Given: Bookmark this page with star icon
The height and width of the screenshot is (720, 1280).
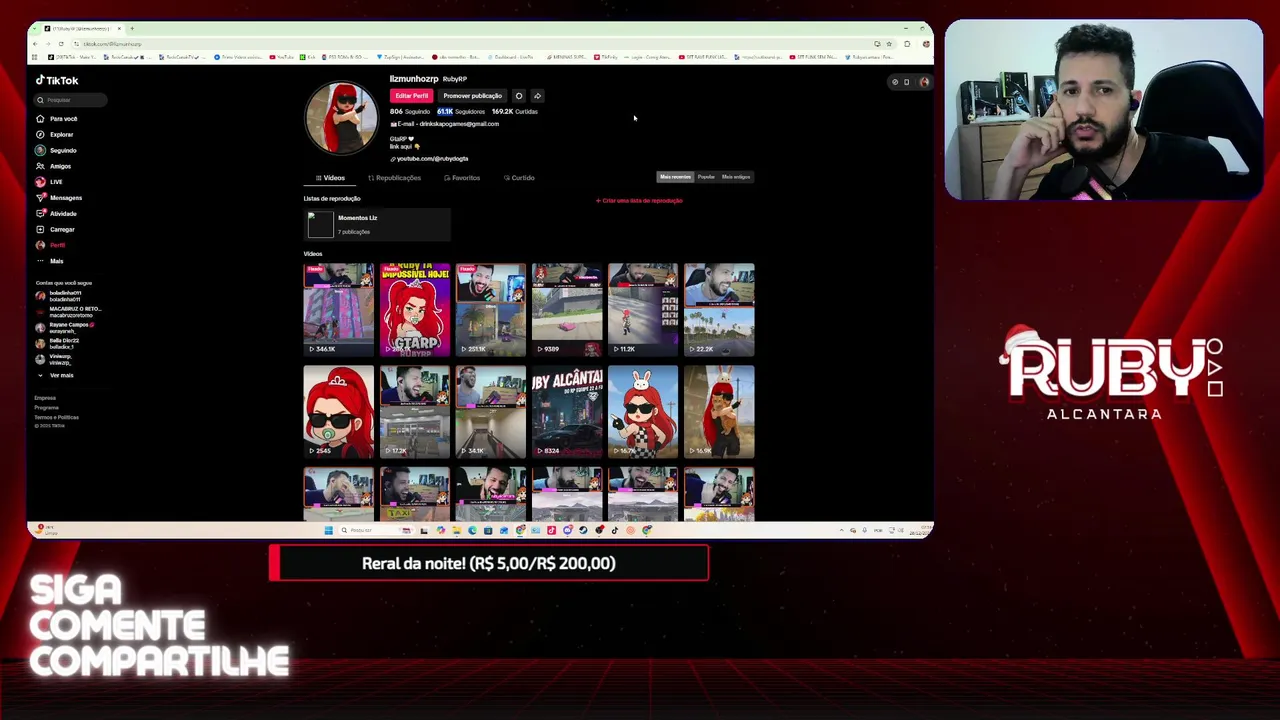Looking at the screenshot, I should point(888,44).
